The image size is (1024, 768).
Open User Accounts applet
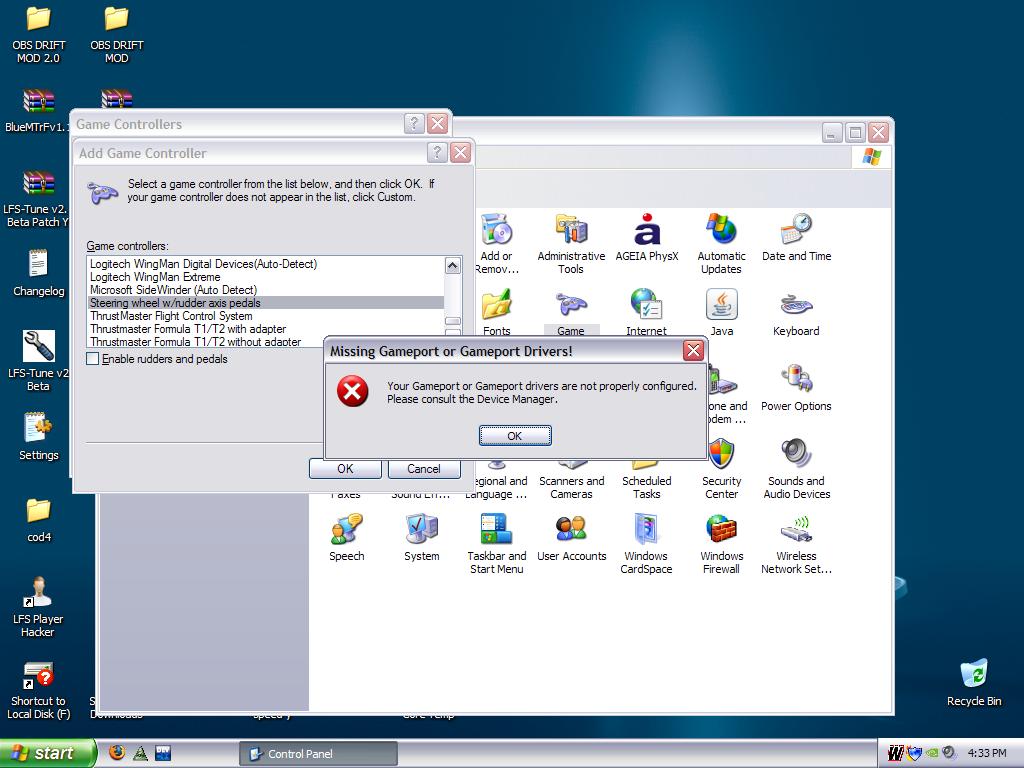tap(571, 537)
